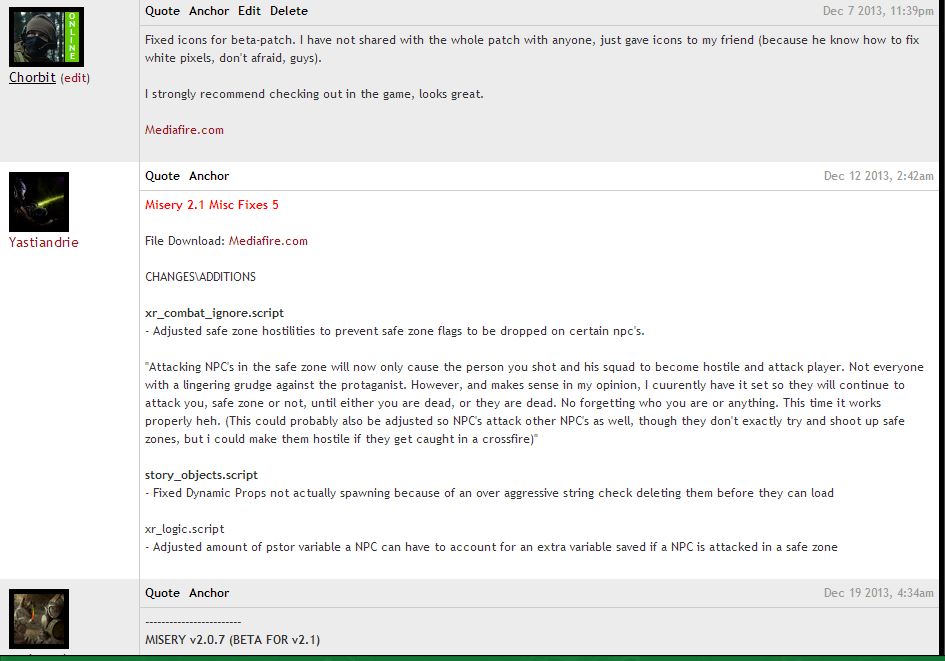The width and height of the screenshot is (945, 661).
Task: Anchor Chorbit's post
Action: coord(209,11)
